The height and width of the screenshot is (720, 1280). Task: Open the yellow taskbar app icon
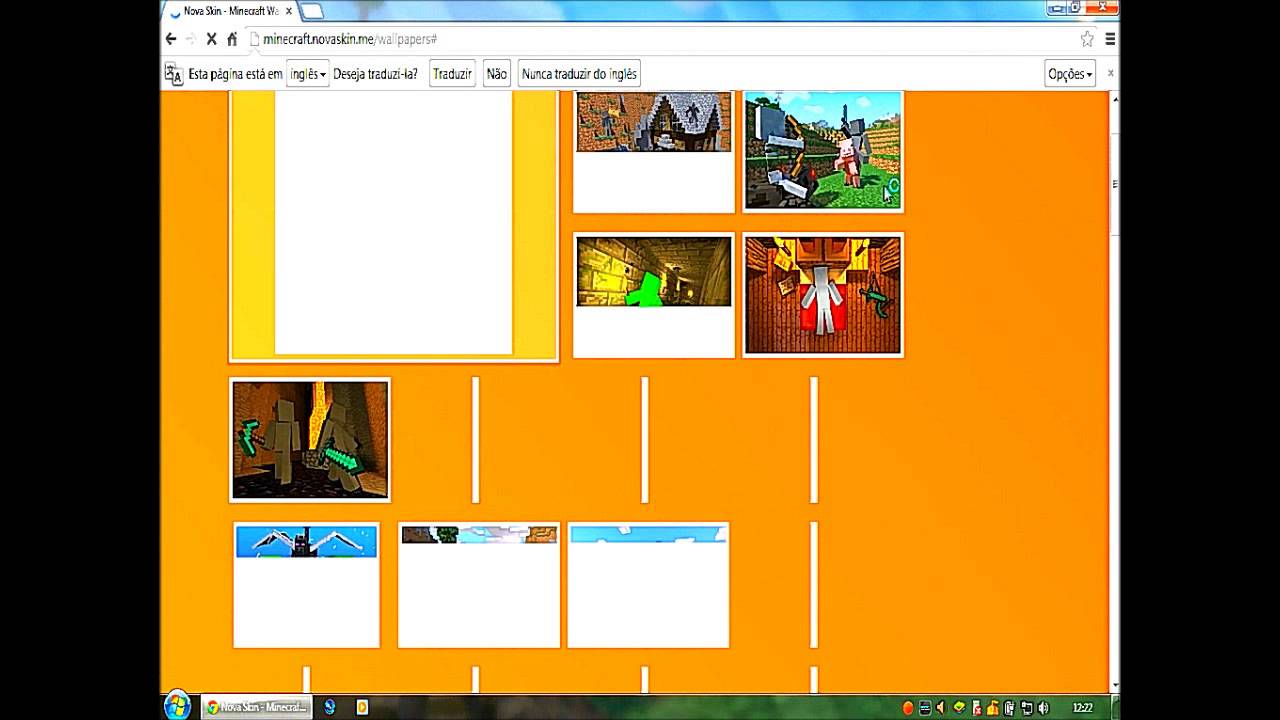click(x=362, y=707)
